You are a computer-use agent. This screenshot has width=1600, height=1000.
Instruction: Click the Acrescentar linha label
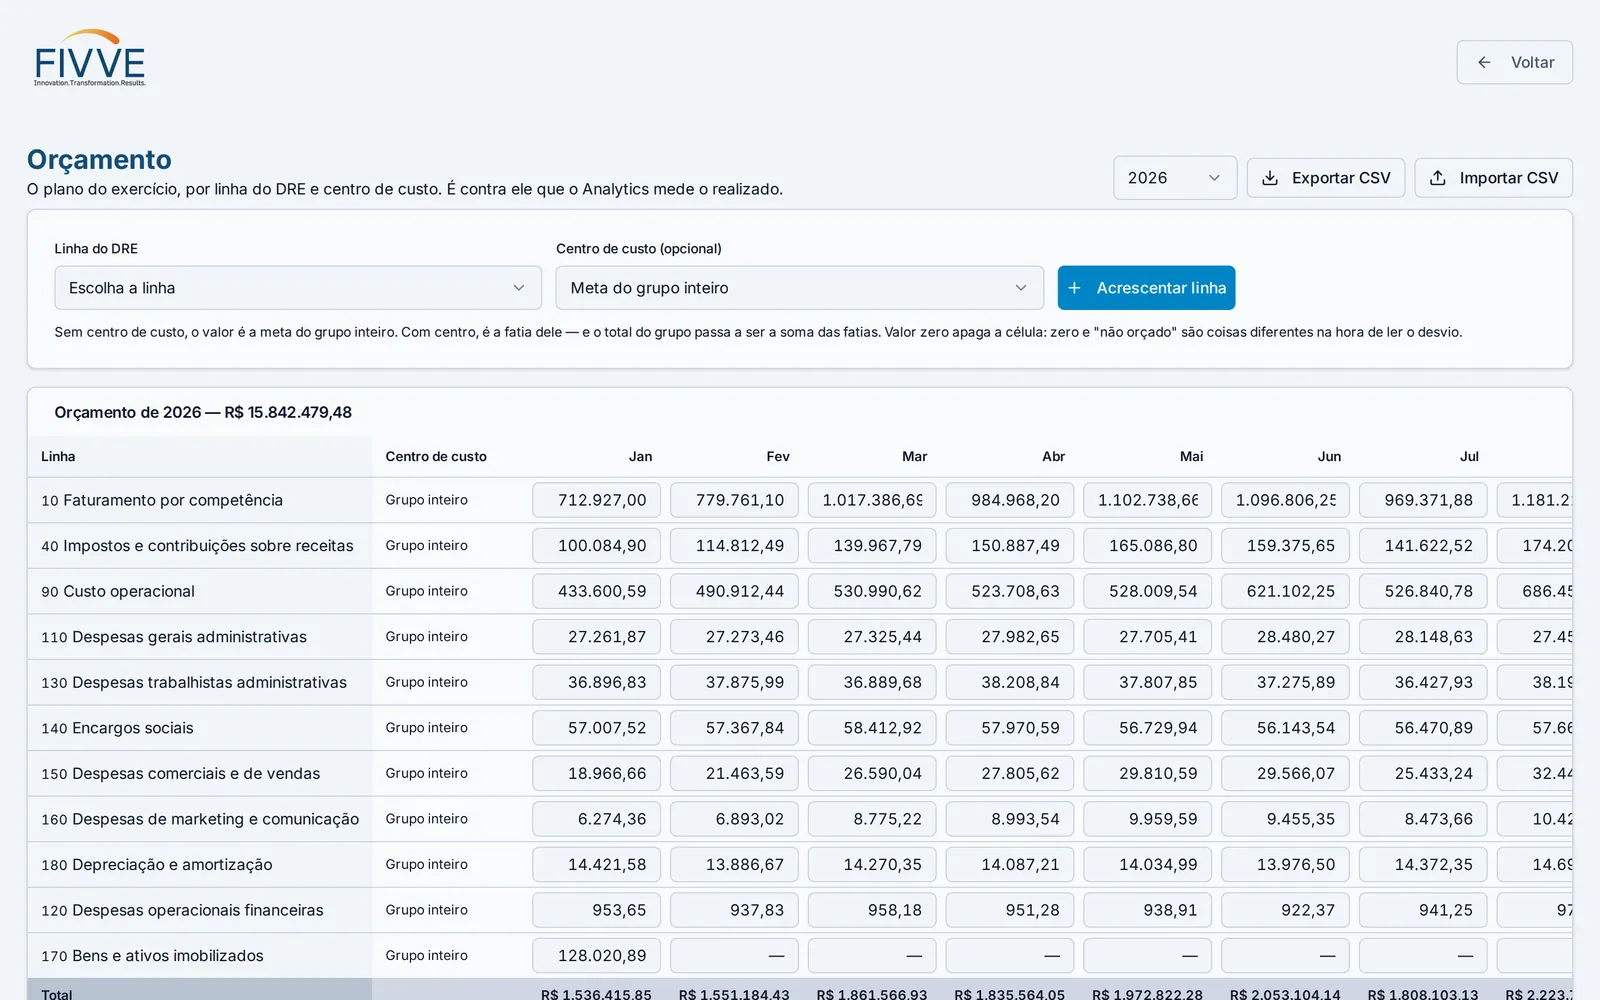(x=1161, y=288)
